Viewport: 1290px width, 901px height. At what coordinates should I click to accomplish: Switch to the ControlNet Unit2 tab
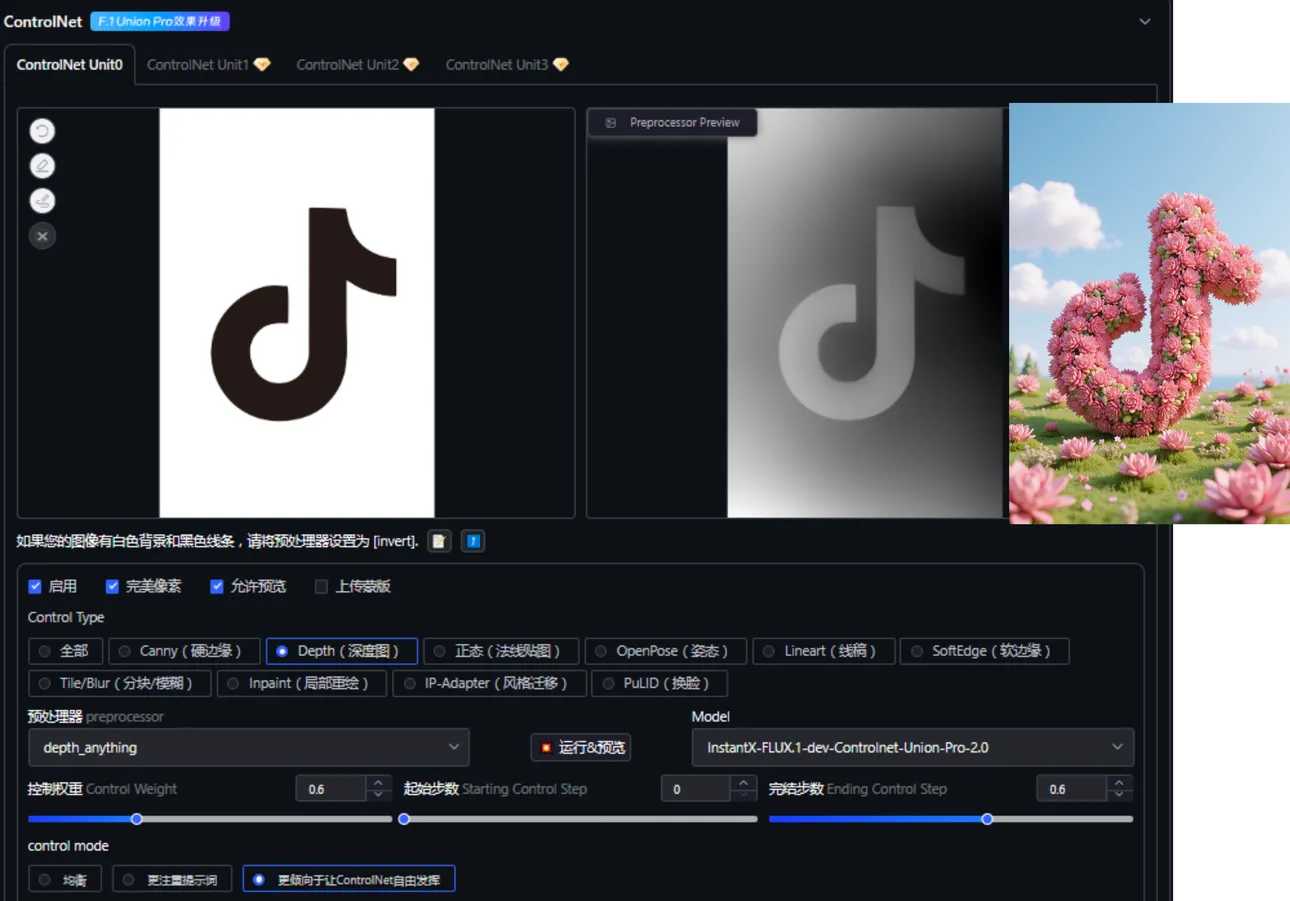pyautogui.click(x=358, y=64)
